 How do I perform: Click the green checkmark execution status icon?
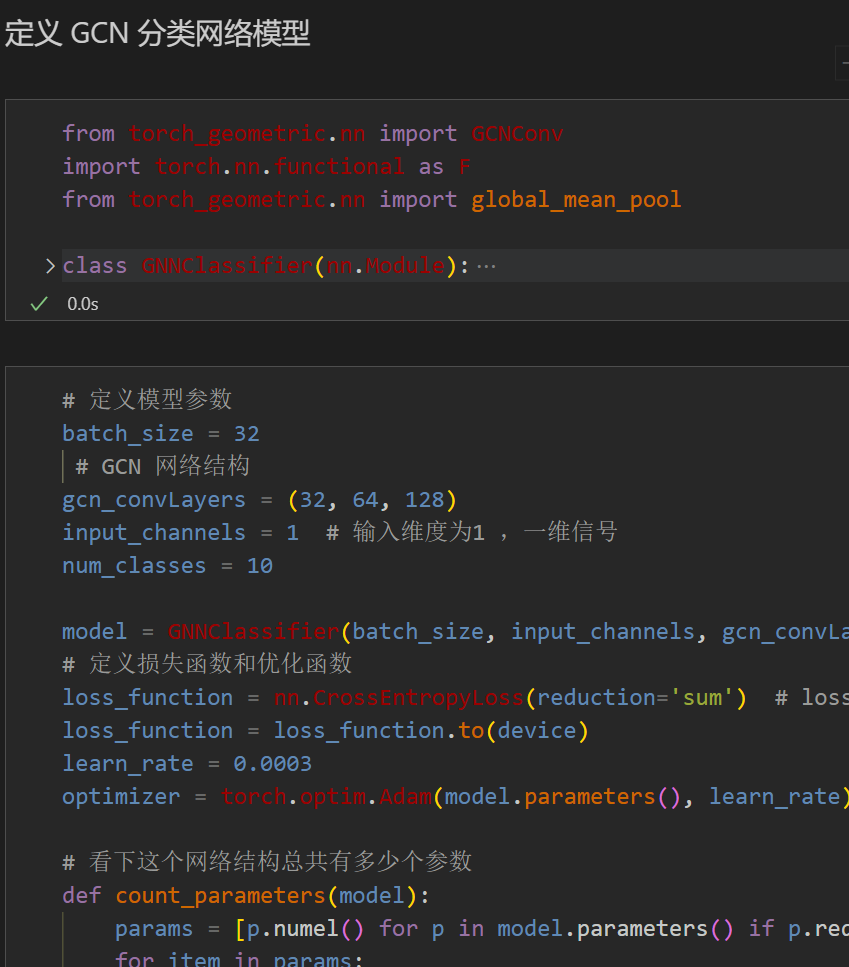tap(38, 303)
